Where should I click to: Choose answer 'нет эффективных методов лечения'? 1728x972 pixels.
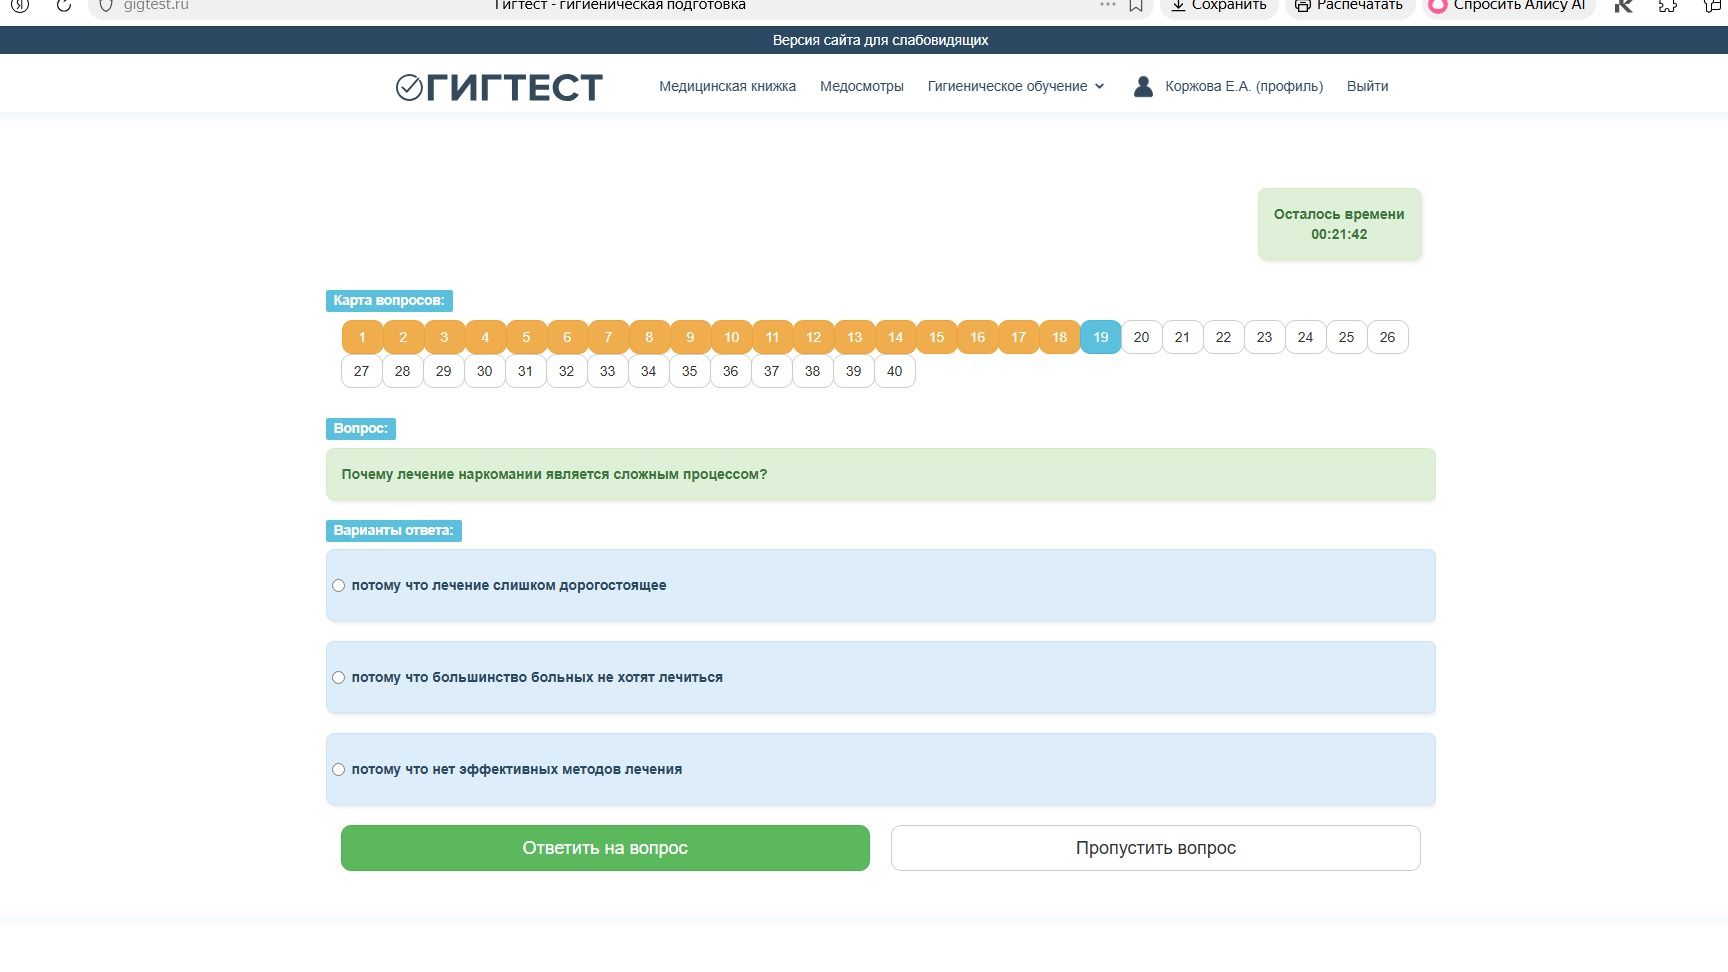pos(338,770)
